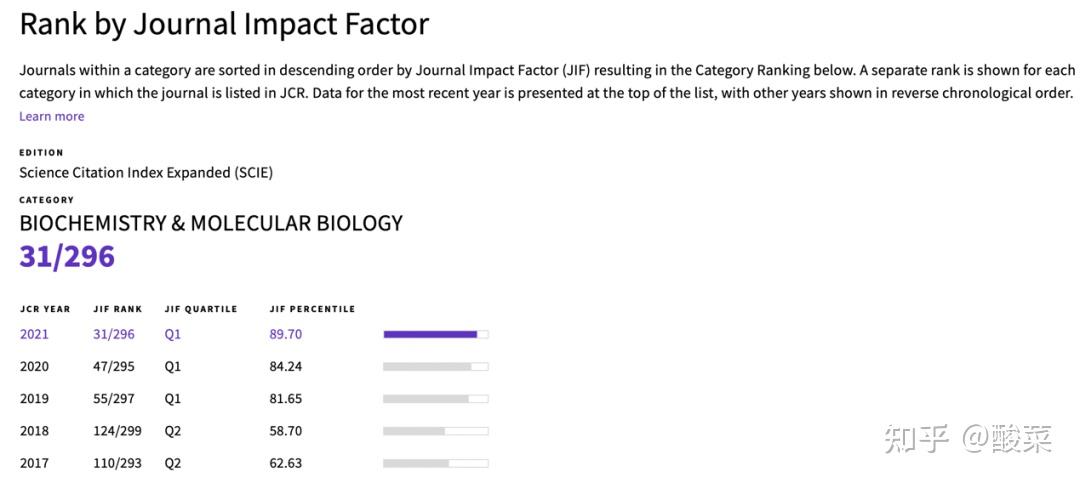Screen dimensions: 1080x483
Task: Click the large 31/296 category rank
Action: (x=67, y=257)
